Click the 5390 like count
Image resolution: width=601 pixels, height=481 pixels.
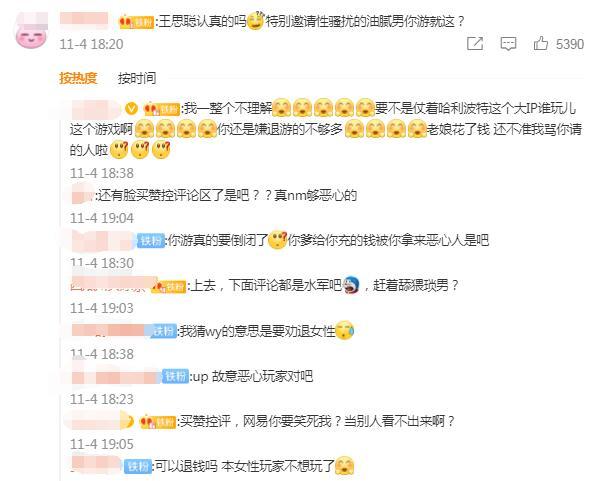(x=570, y=44)
